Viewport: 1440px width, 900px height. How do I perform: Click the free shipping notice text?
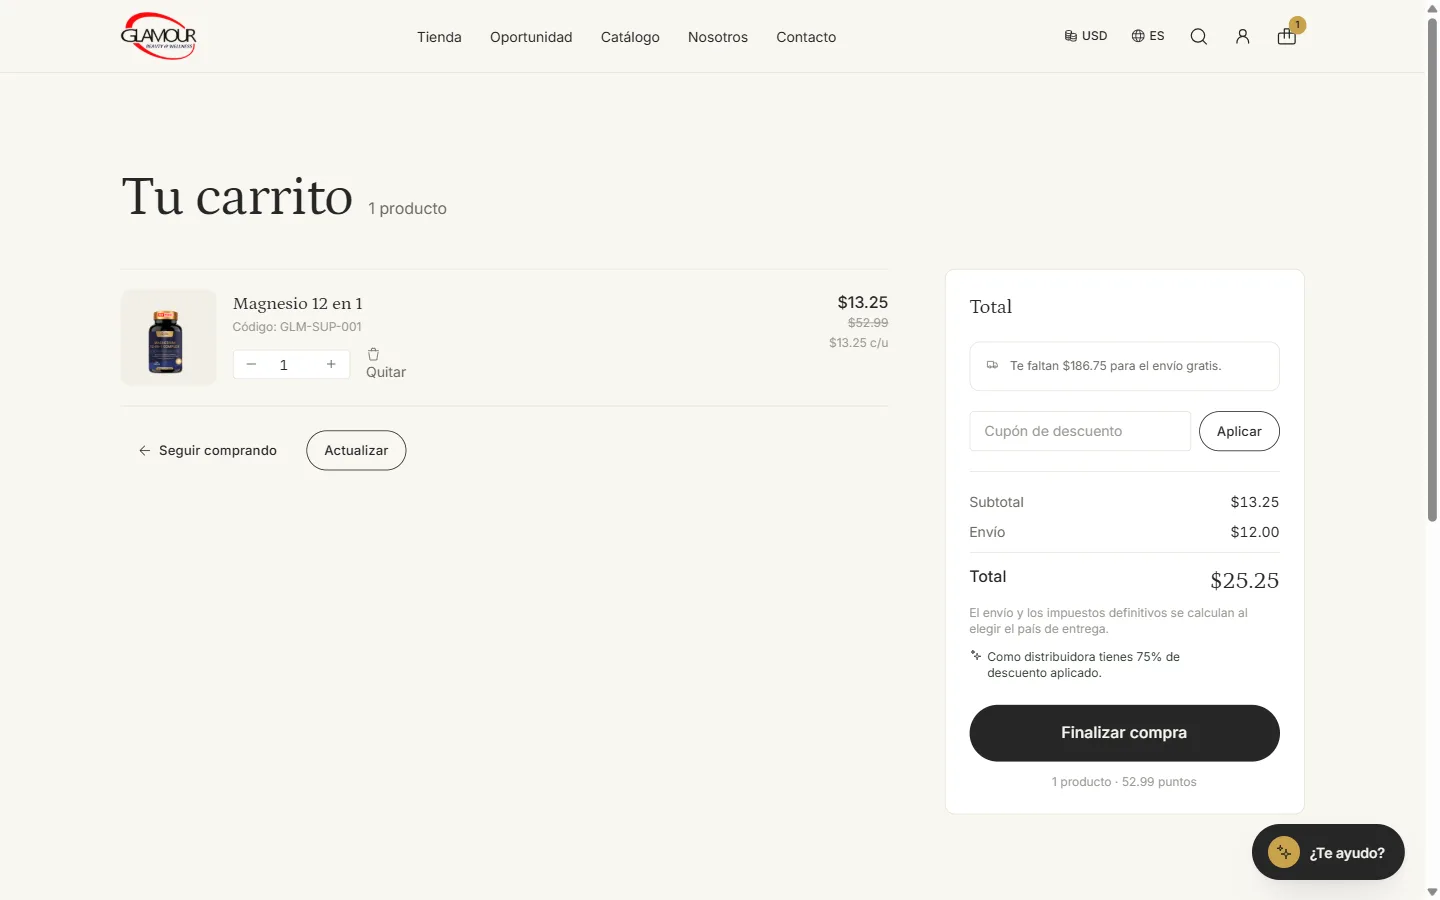pyautogui.click(x=1115, y=366)
